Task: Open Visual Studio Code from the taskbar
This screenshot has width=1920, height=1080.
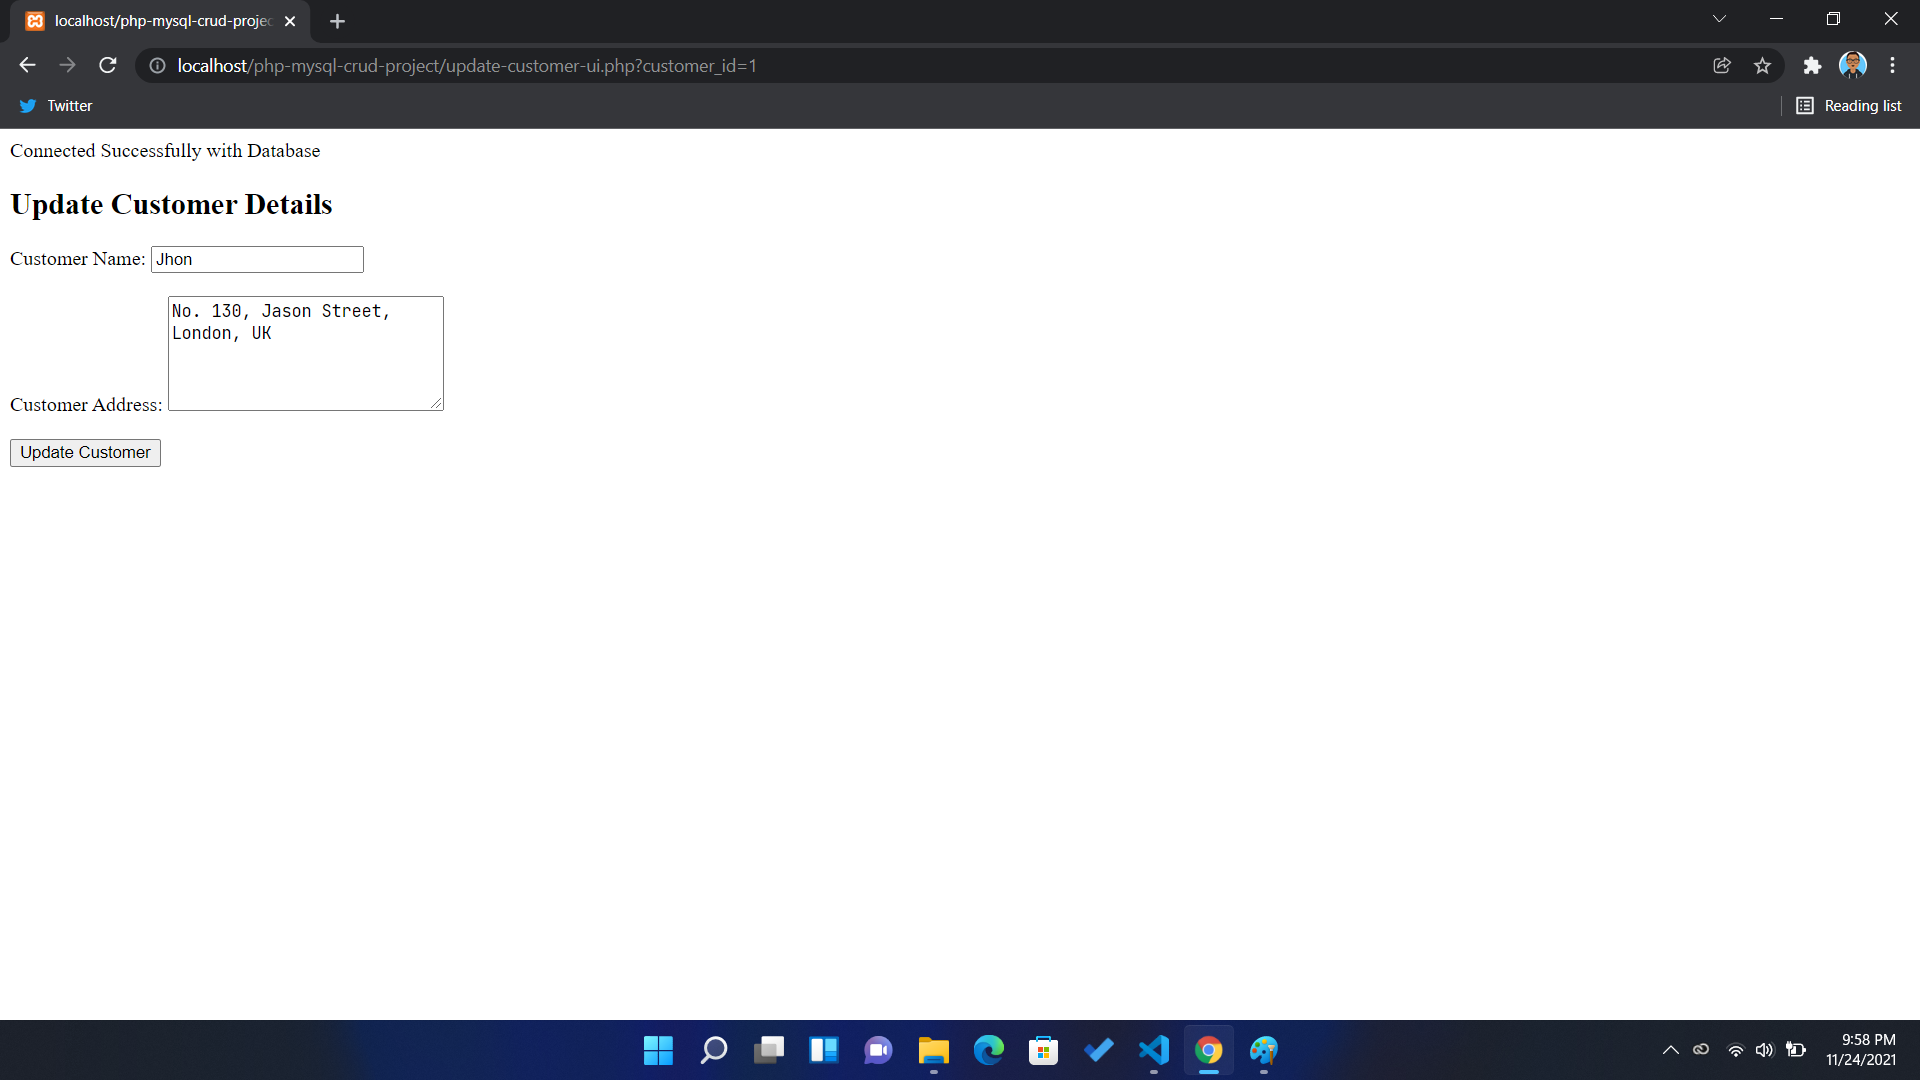Action: point(1153,1050)
